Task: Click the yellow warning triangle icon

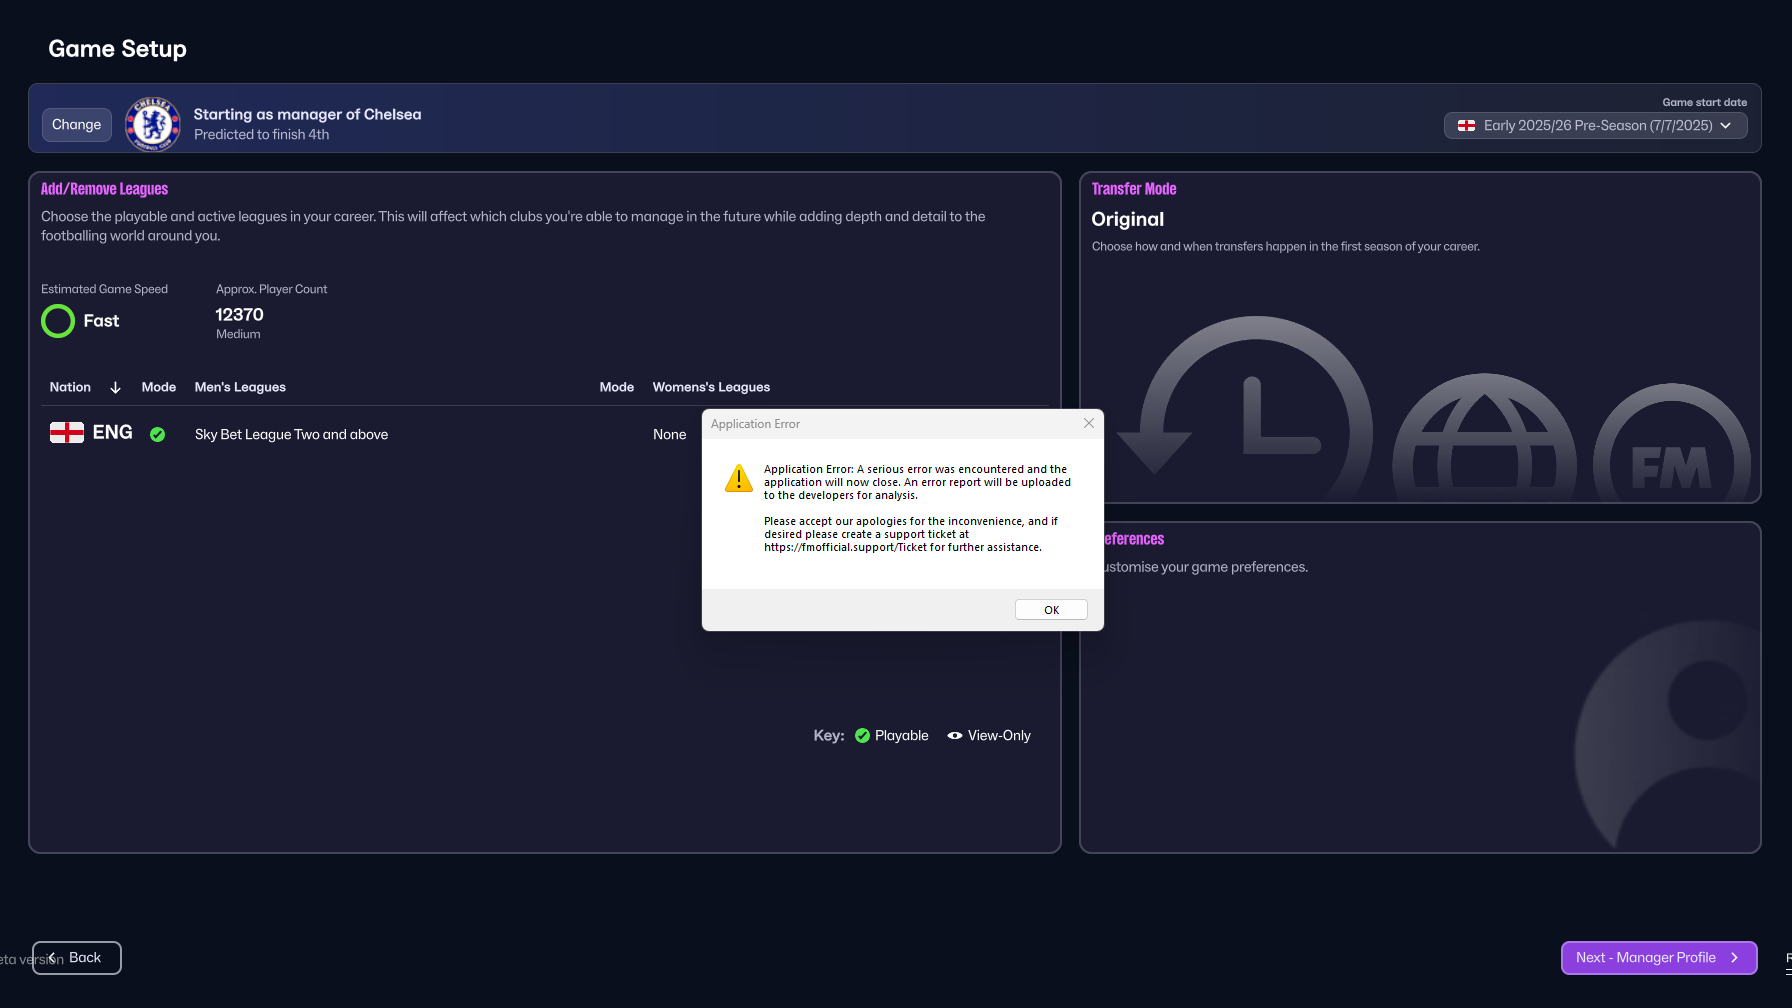Action: click(739, 478)
